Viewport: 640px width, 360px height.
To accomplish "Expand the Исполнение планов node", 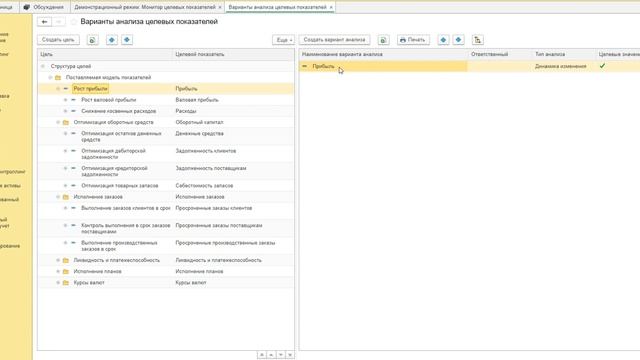I will point(58,271).
